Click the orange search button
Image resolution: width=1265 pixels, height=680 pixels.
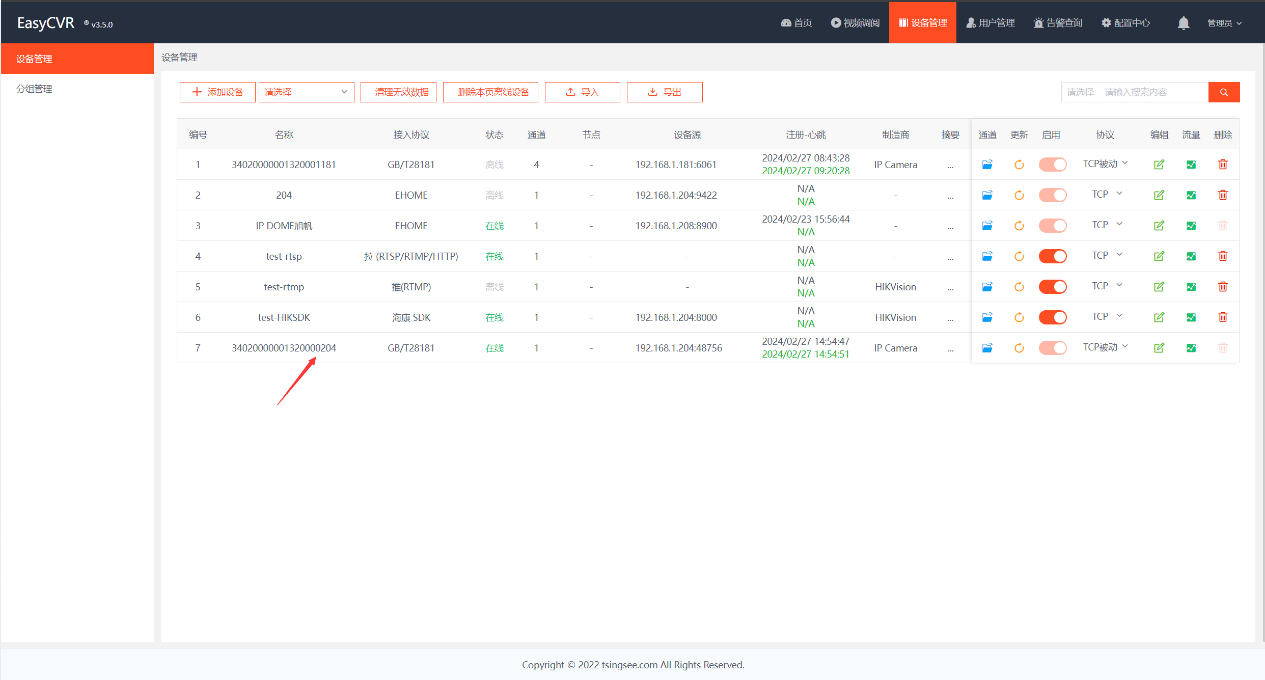tap(1224, 92)
